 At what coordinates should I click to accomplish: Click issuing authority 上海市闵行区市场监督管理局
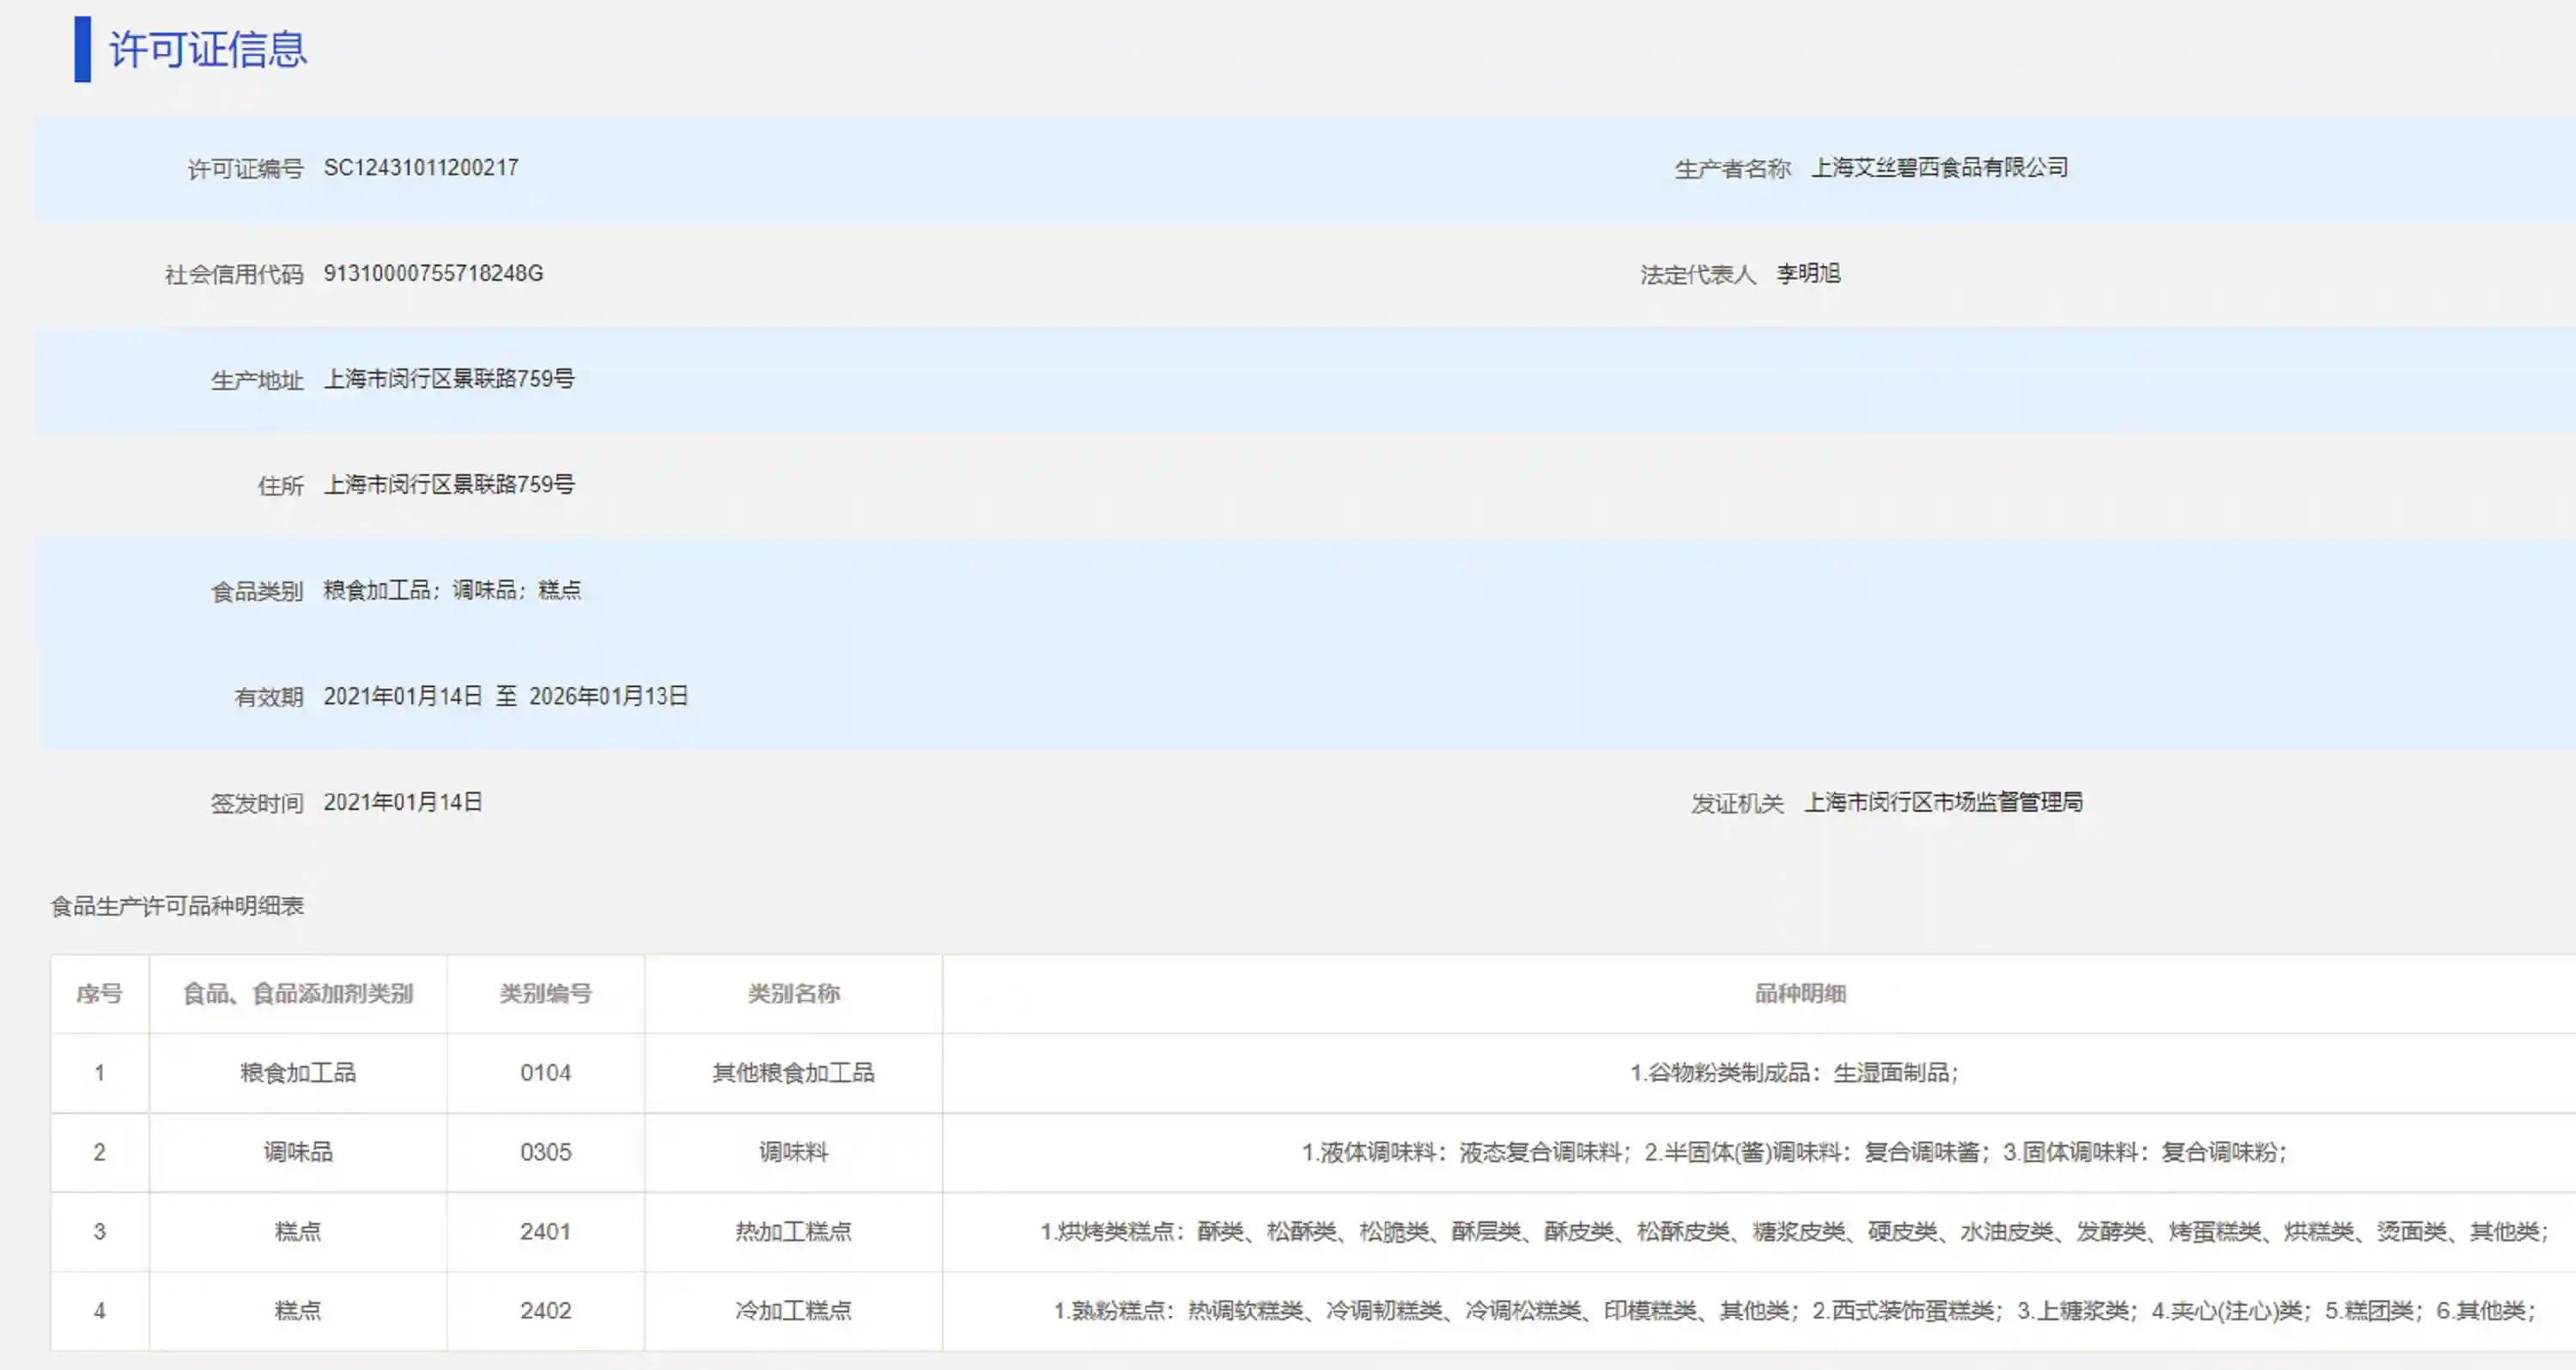[x=1942, y=802]
